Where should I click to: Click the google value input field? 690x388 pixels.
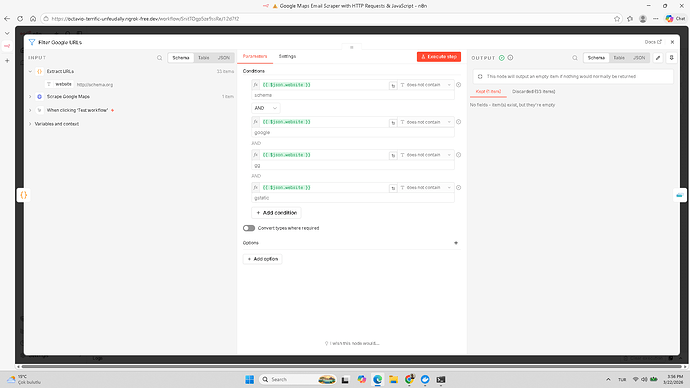click(x=353, y=132)
